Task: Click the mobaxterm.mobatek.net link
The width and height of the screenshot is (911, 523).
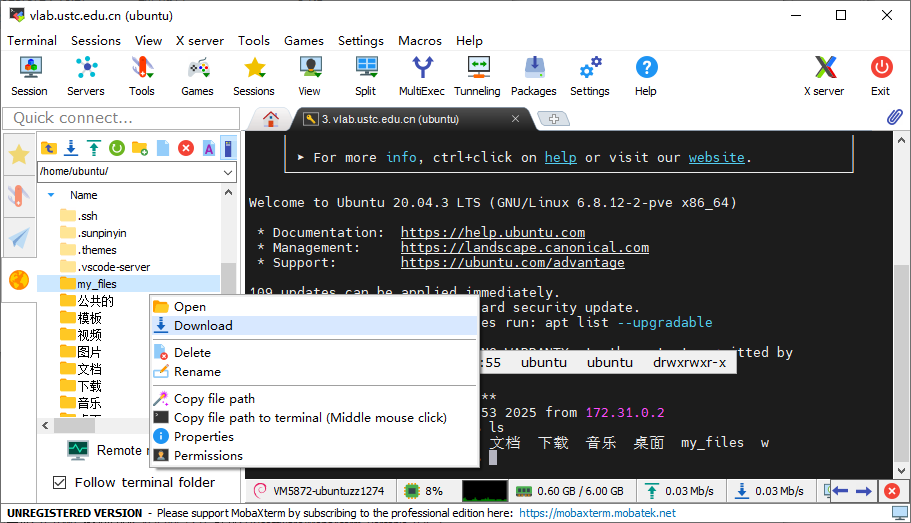Action: (597, 513)
